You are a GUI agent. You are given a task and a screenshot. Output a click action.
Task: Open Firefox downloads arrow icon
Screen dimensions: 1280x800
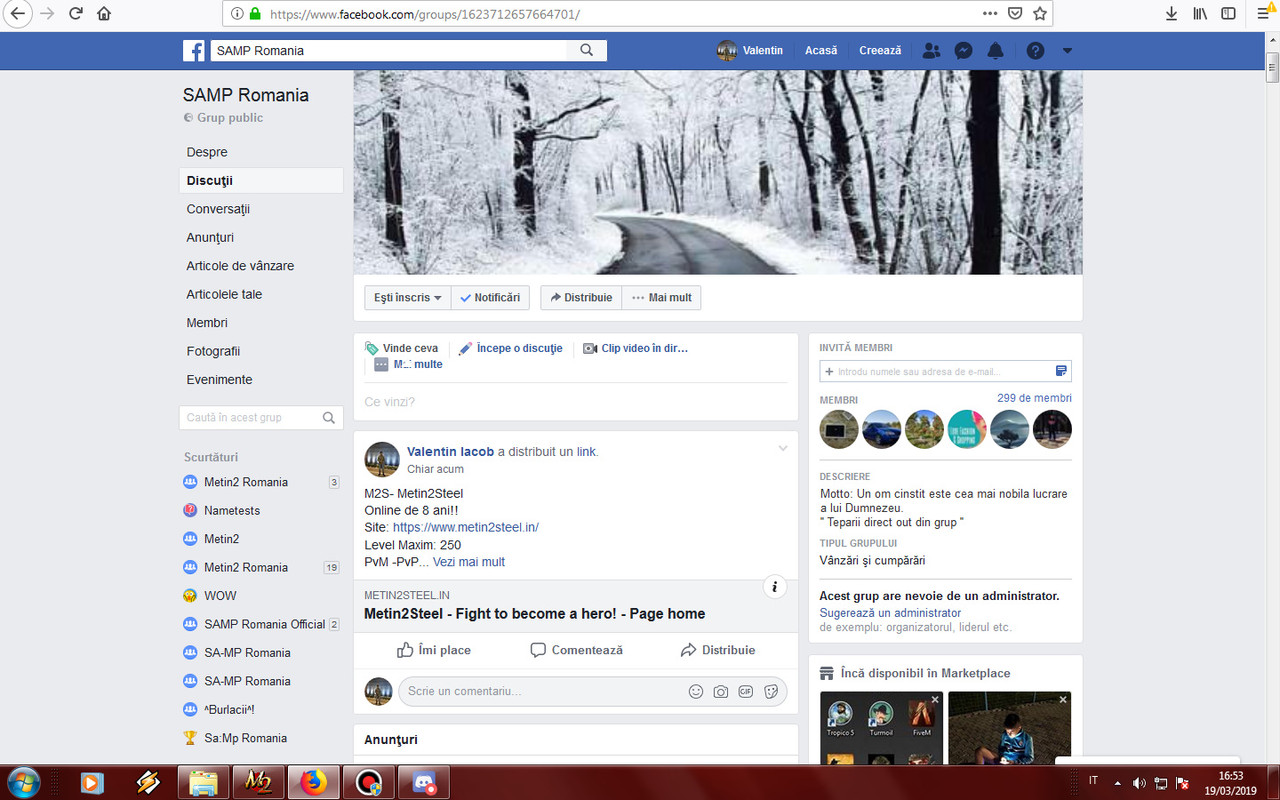[1172, 14]
